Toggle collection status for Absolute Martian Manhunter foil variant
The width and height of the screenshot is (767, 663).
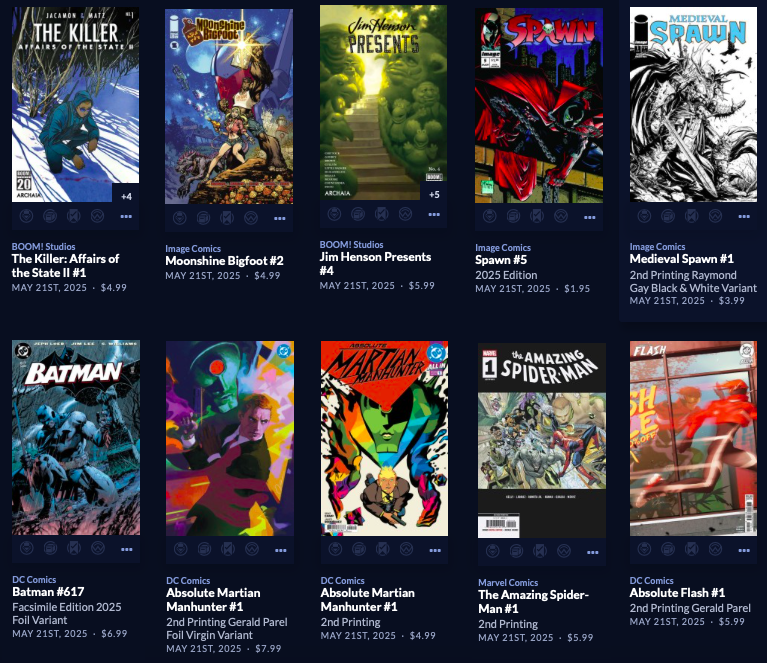204,549
